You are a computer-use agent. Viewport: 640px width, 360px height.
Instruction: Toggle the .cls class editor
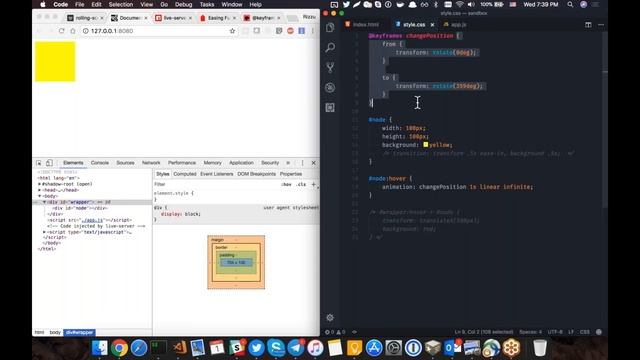pyautogui.click(x=301, y=184)
